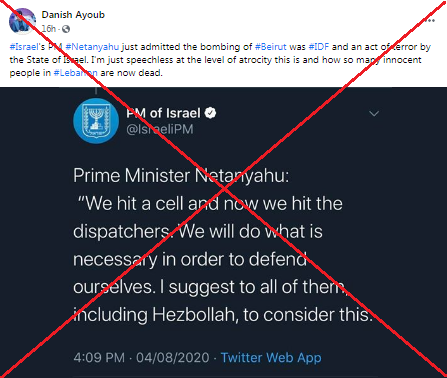Screen dimensions: 447x378
Task: Click the public globe privacy icon
Action: (x=66, y=29)
